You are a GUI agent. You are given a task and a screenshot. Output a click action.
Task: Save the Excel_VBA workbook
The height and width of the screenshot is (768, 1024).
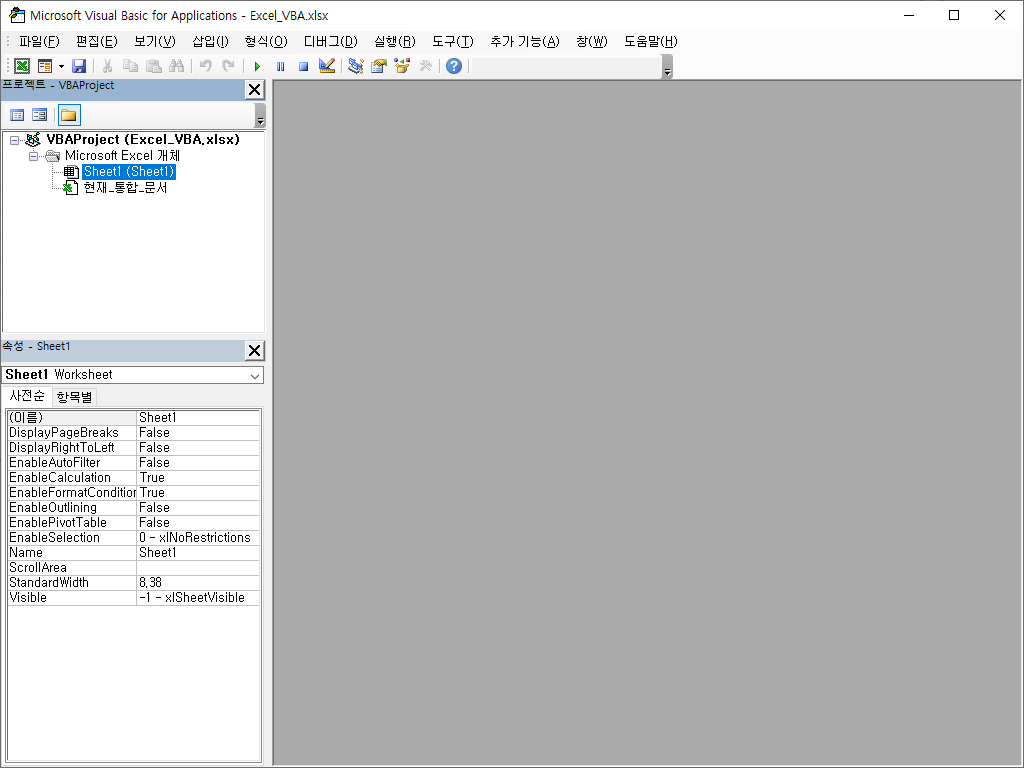pos(79,66)
